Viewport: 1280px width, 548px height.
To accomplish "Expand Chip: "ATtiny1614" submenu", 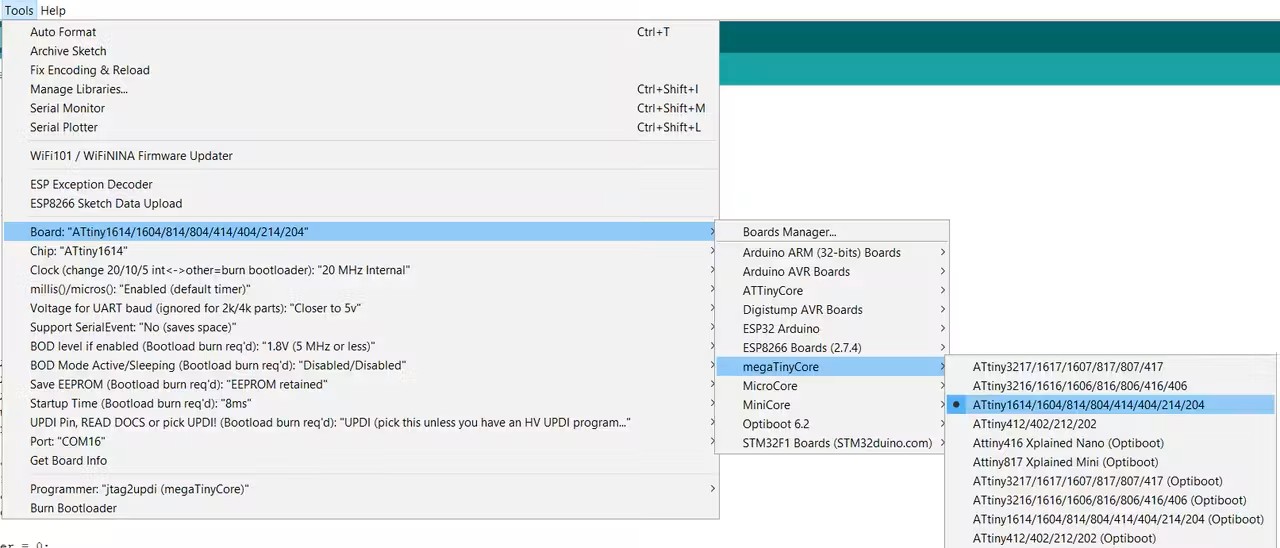I will [x=360, y=251].
